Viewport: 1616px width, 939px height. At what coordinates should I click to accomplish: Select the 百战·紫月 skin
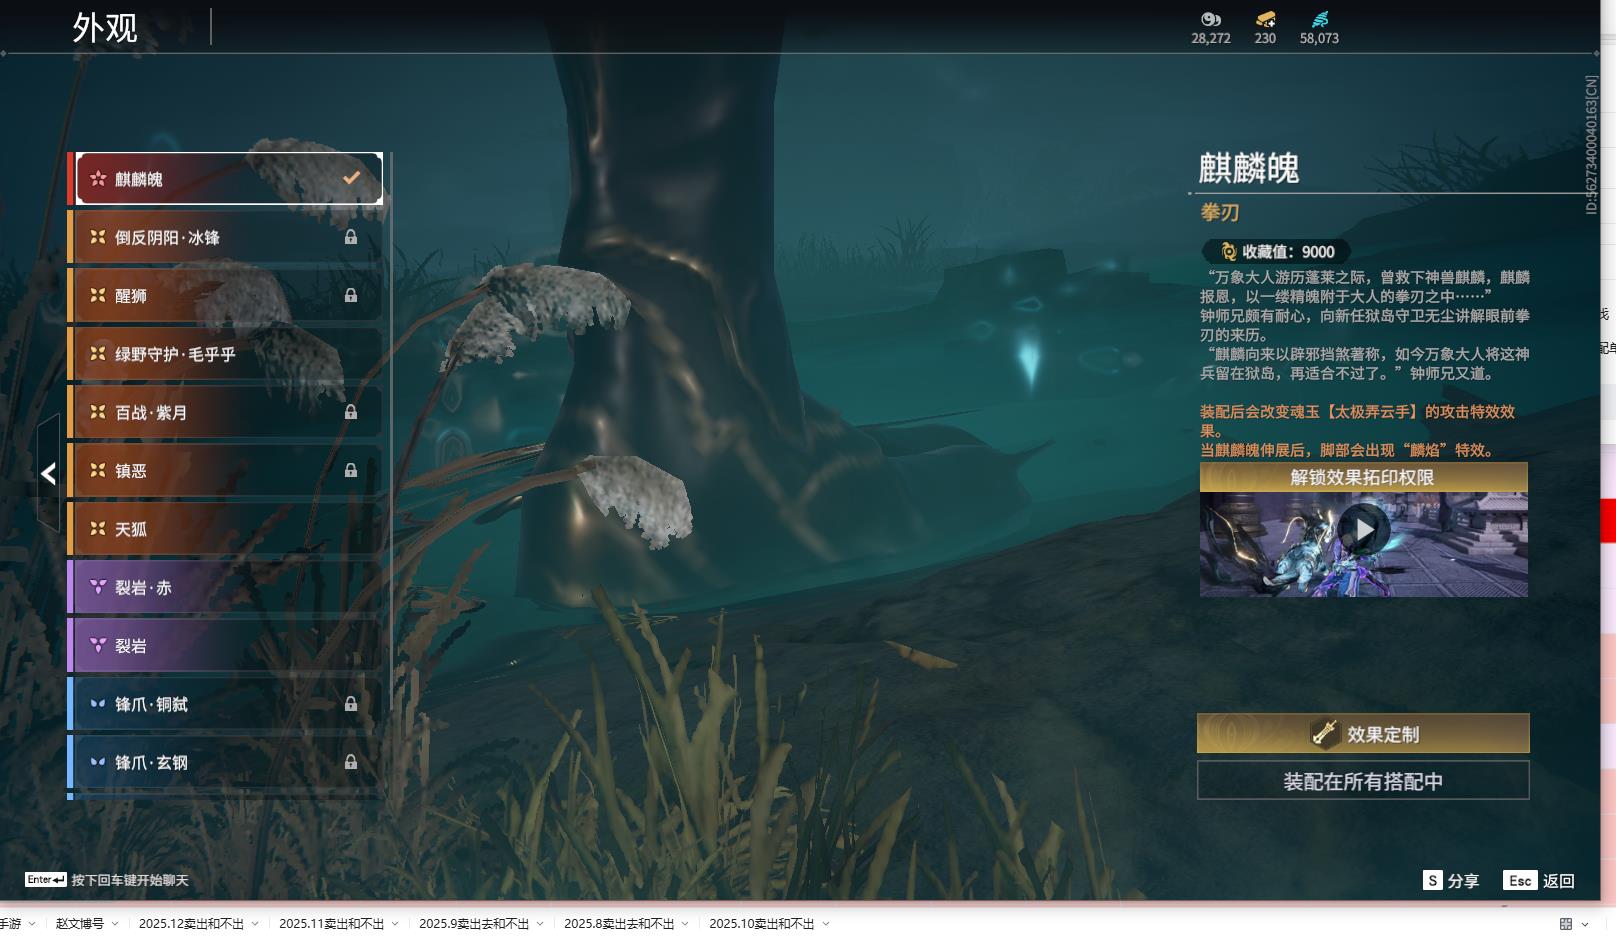(x=226, y=412)
